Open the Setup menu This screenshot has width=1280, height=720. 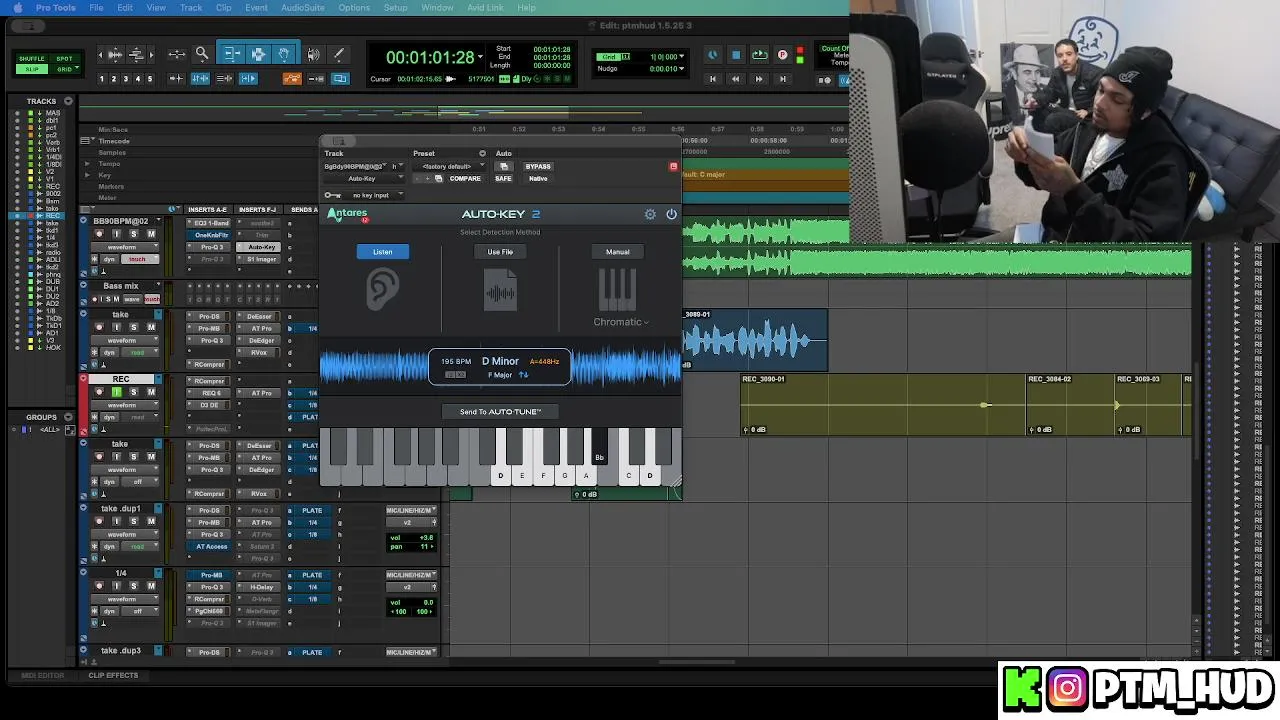pyautogui.click(x=396, y=8)
